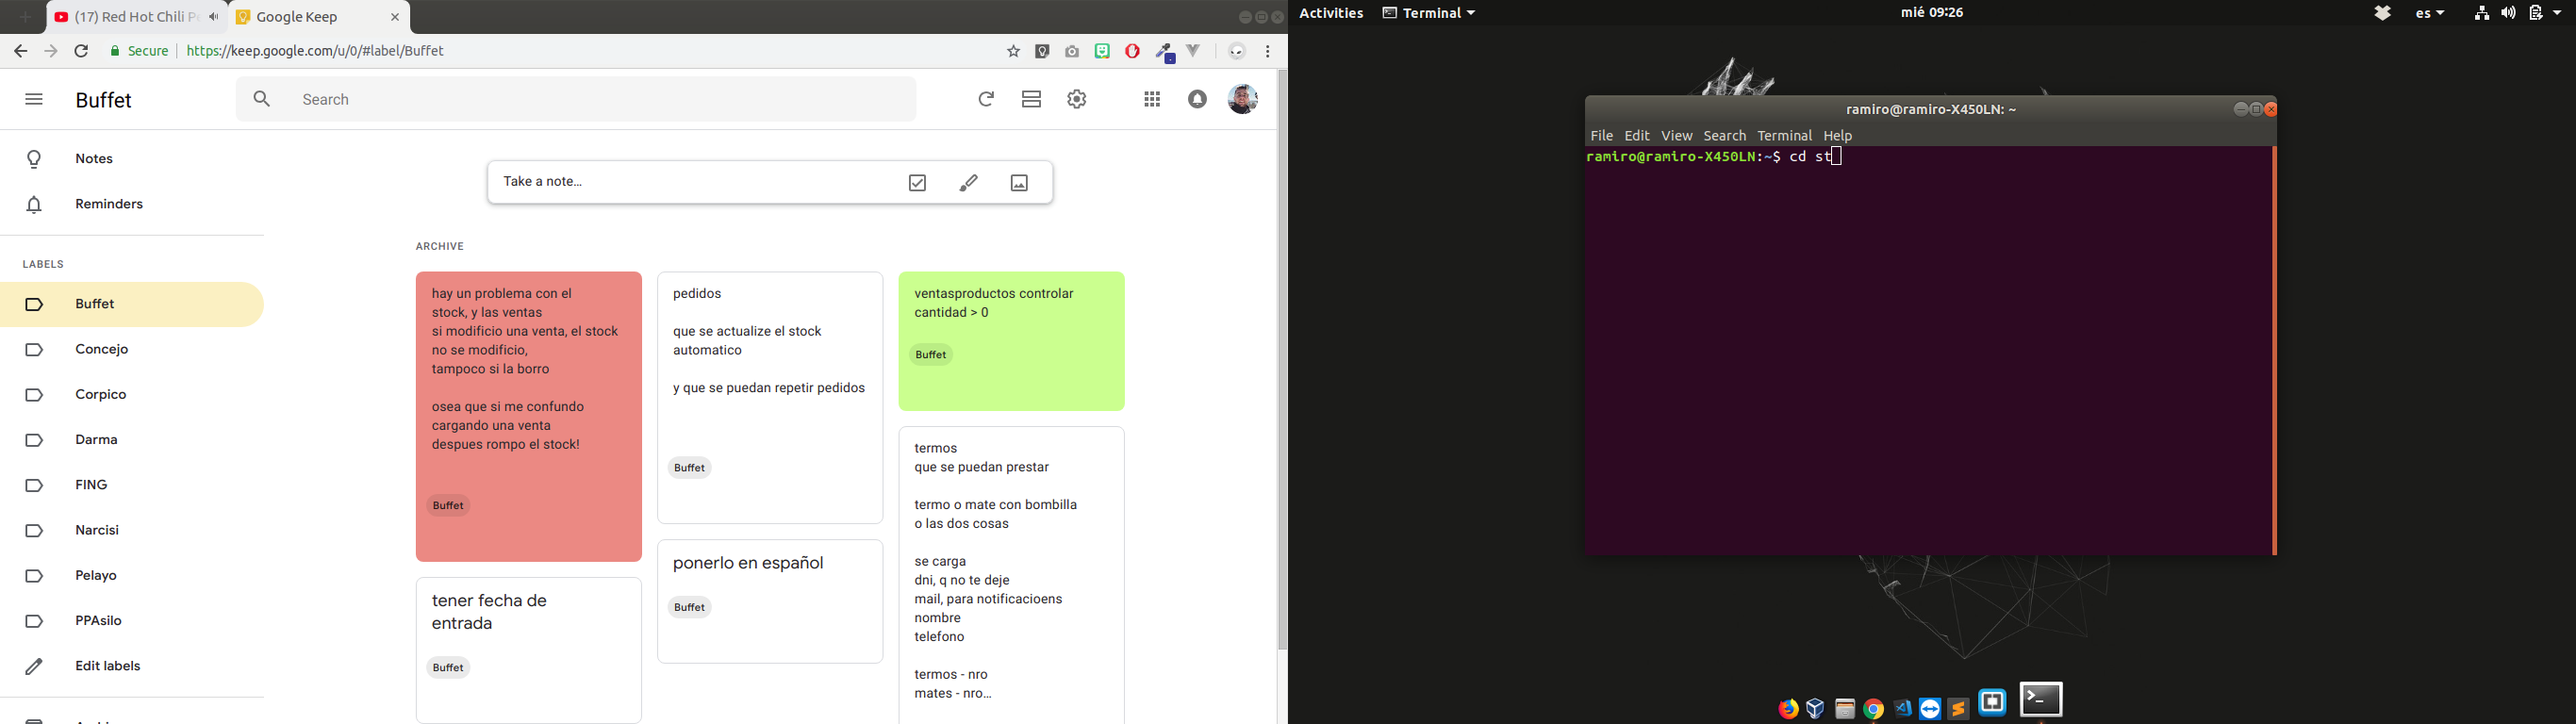2576x724 pixels.
Task: Mute the YouTube tab audio
Action: tap(214, 17)
